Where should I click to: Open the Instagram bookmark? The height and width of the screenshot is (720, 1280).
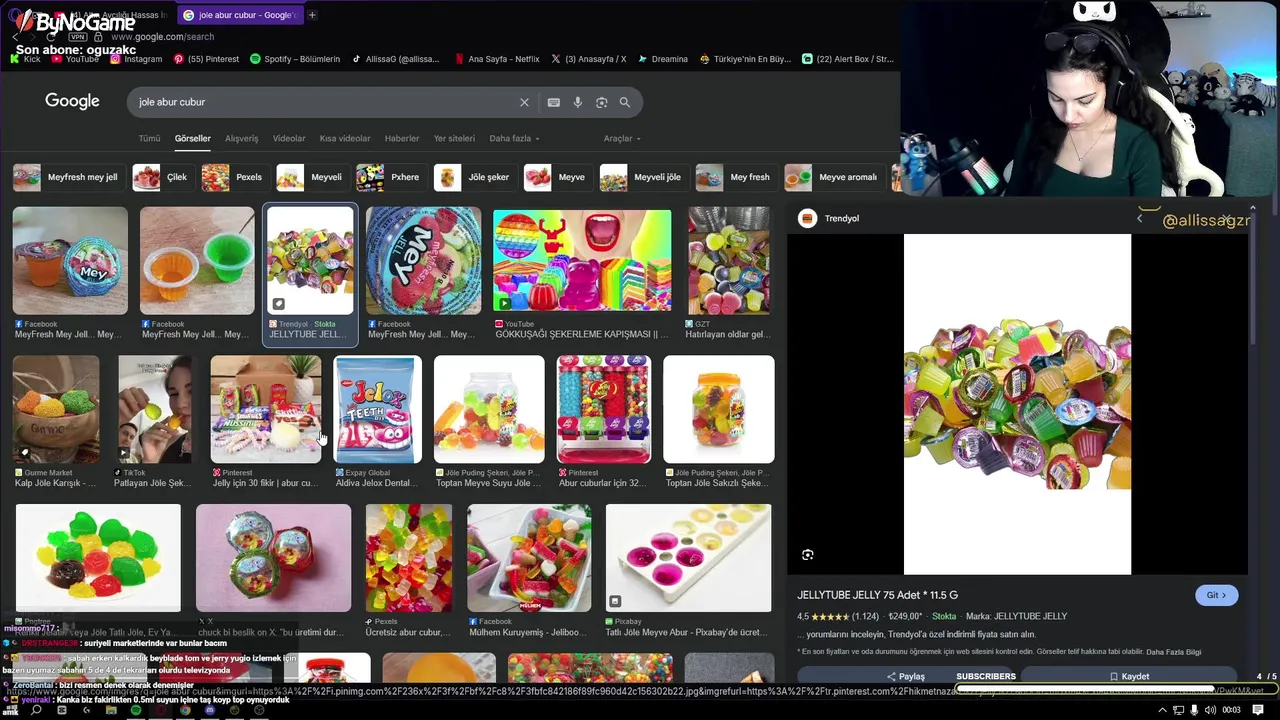coord(136,59)
